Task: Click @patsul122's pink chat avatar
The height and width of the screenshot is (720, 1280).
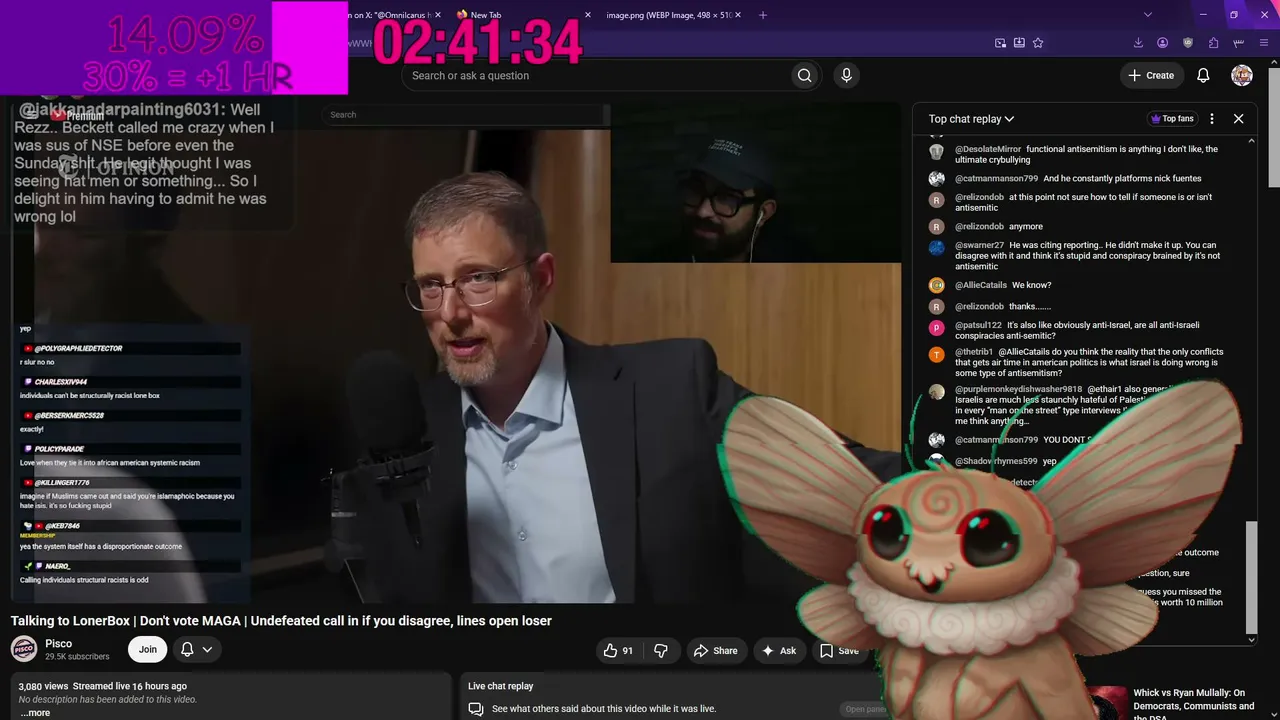Action: pos(936,328)
